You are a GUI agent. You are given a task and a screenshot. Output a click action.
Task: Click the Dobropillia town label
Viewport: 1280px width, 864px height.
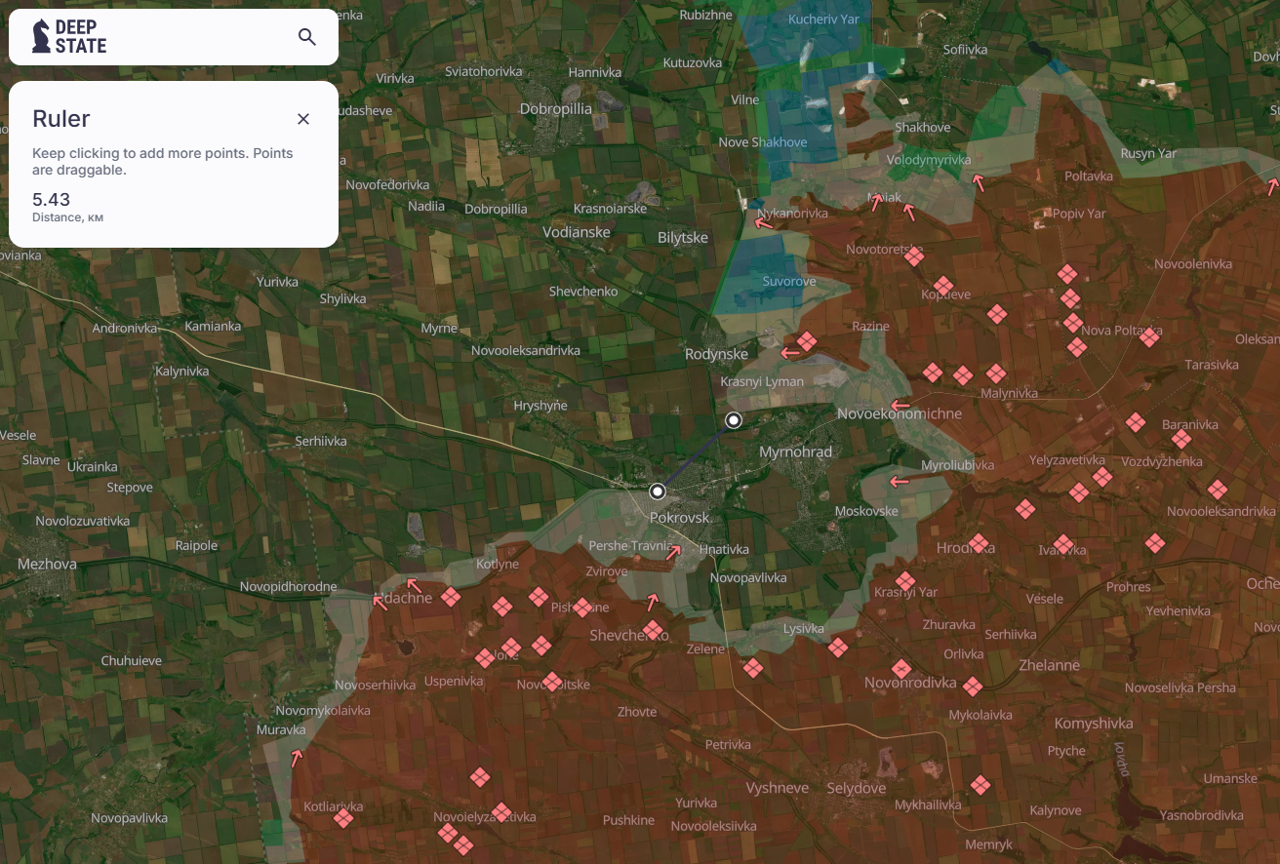tap(556, 108)
